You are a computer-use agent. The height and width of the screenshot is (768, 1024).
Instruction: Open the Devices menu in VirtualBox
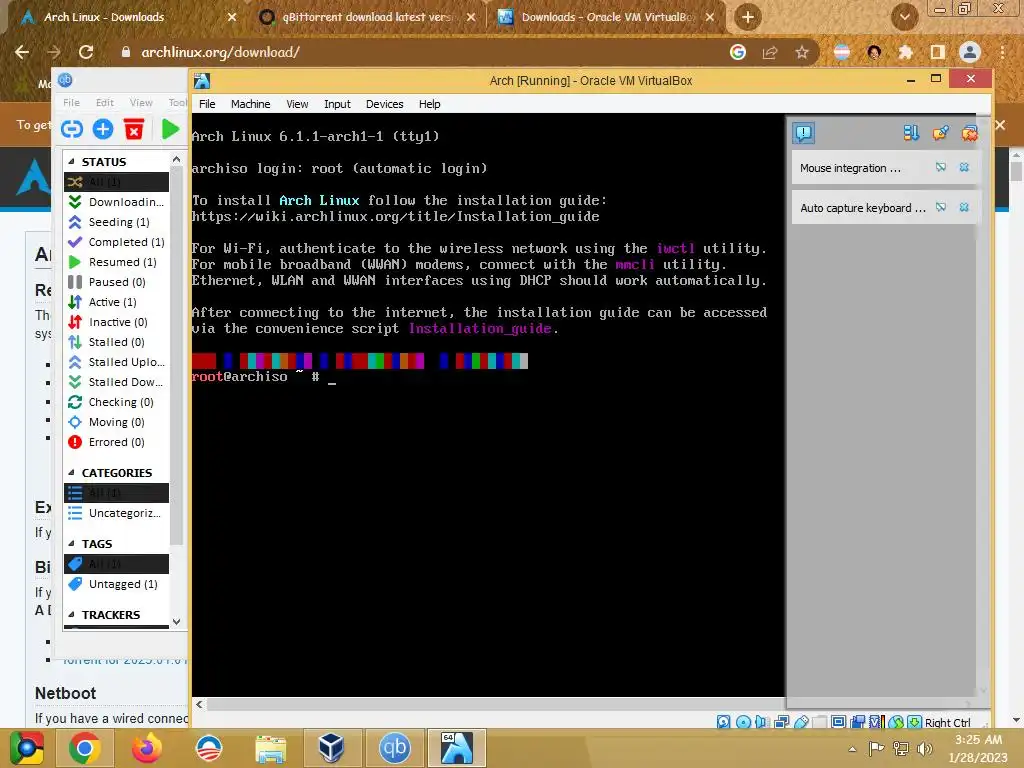tap(385, 104)
